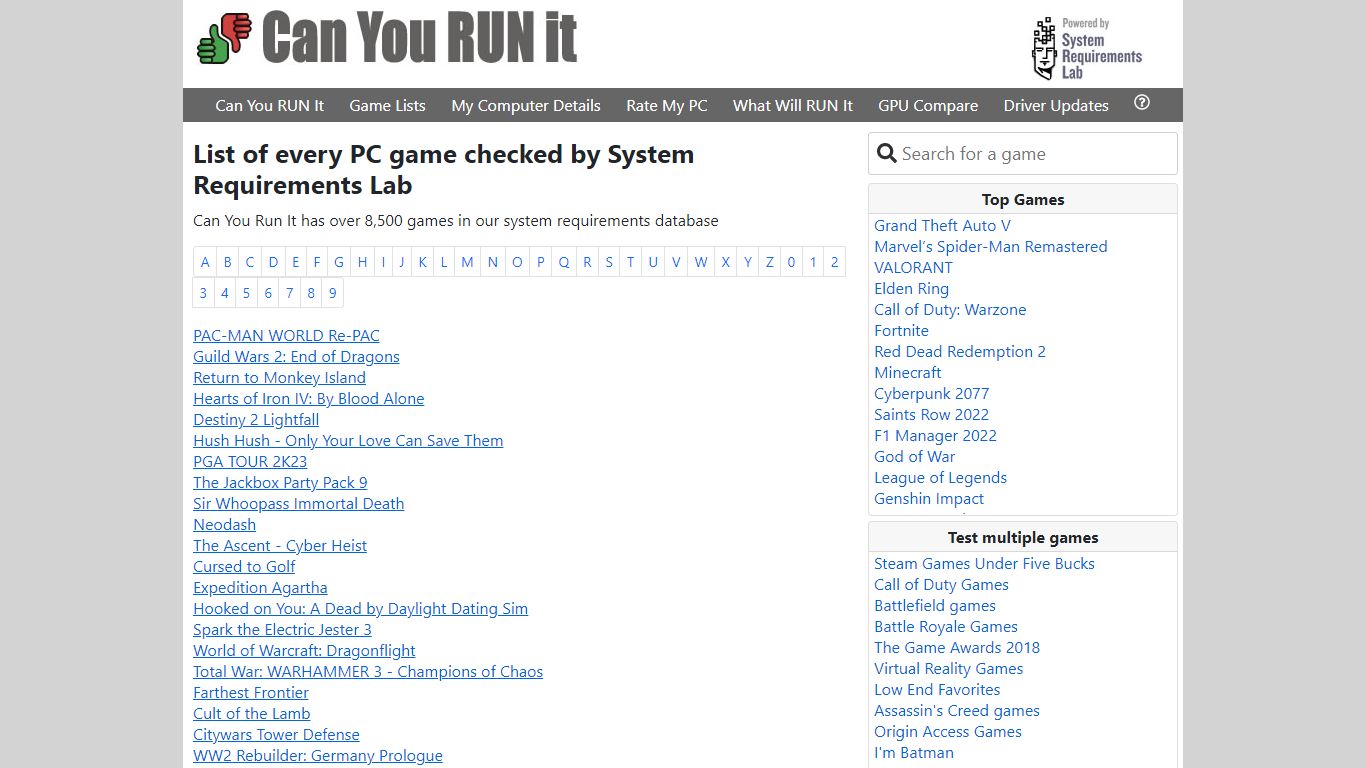Open Minecraft in Top Games
The height and width of the screenshot is (768, 1366).
click(x=908, y=372)
